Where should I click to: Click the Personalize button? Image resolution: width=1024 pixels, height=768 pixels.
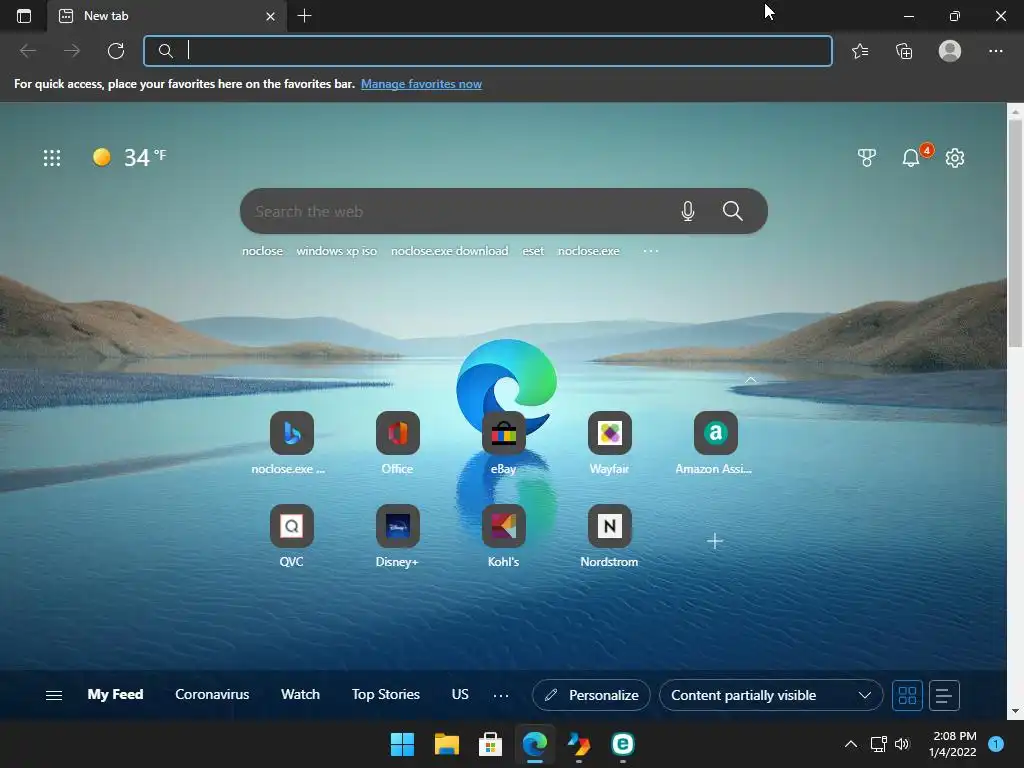(x=591, y=696)
